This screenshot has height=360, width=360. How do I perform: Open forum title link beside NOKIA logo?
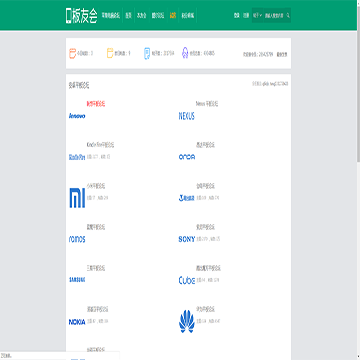[97, 310]
